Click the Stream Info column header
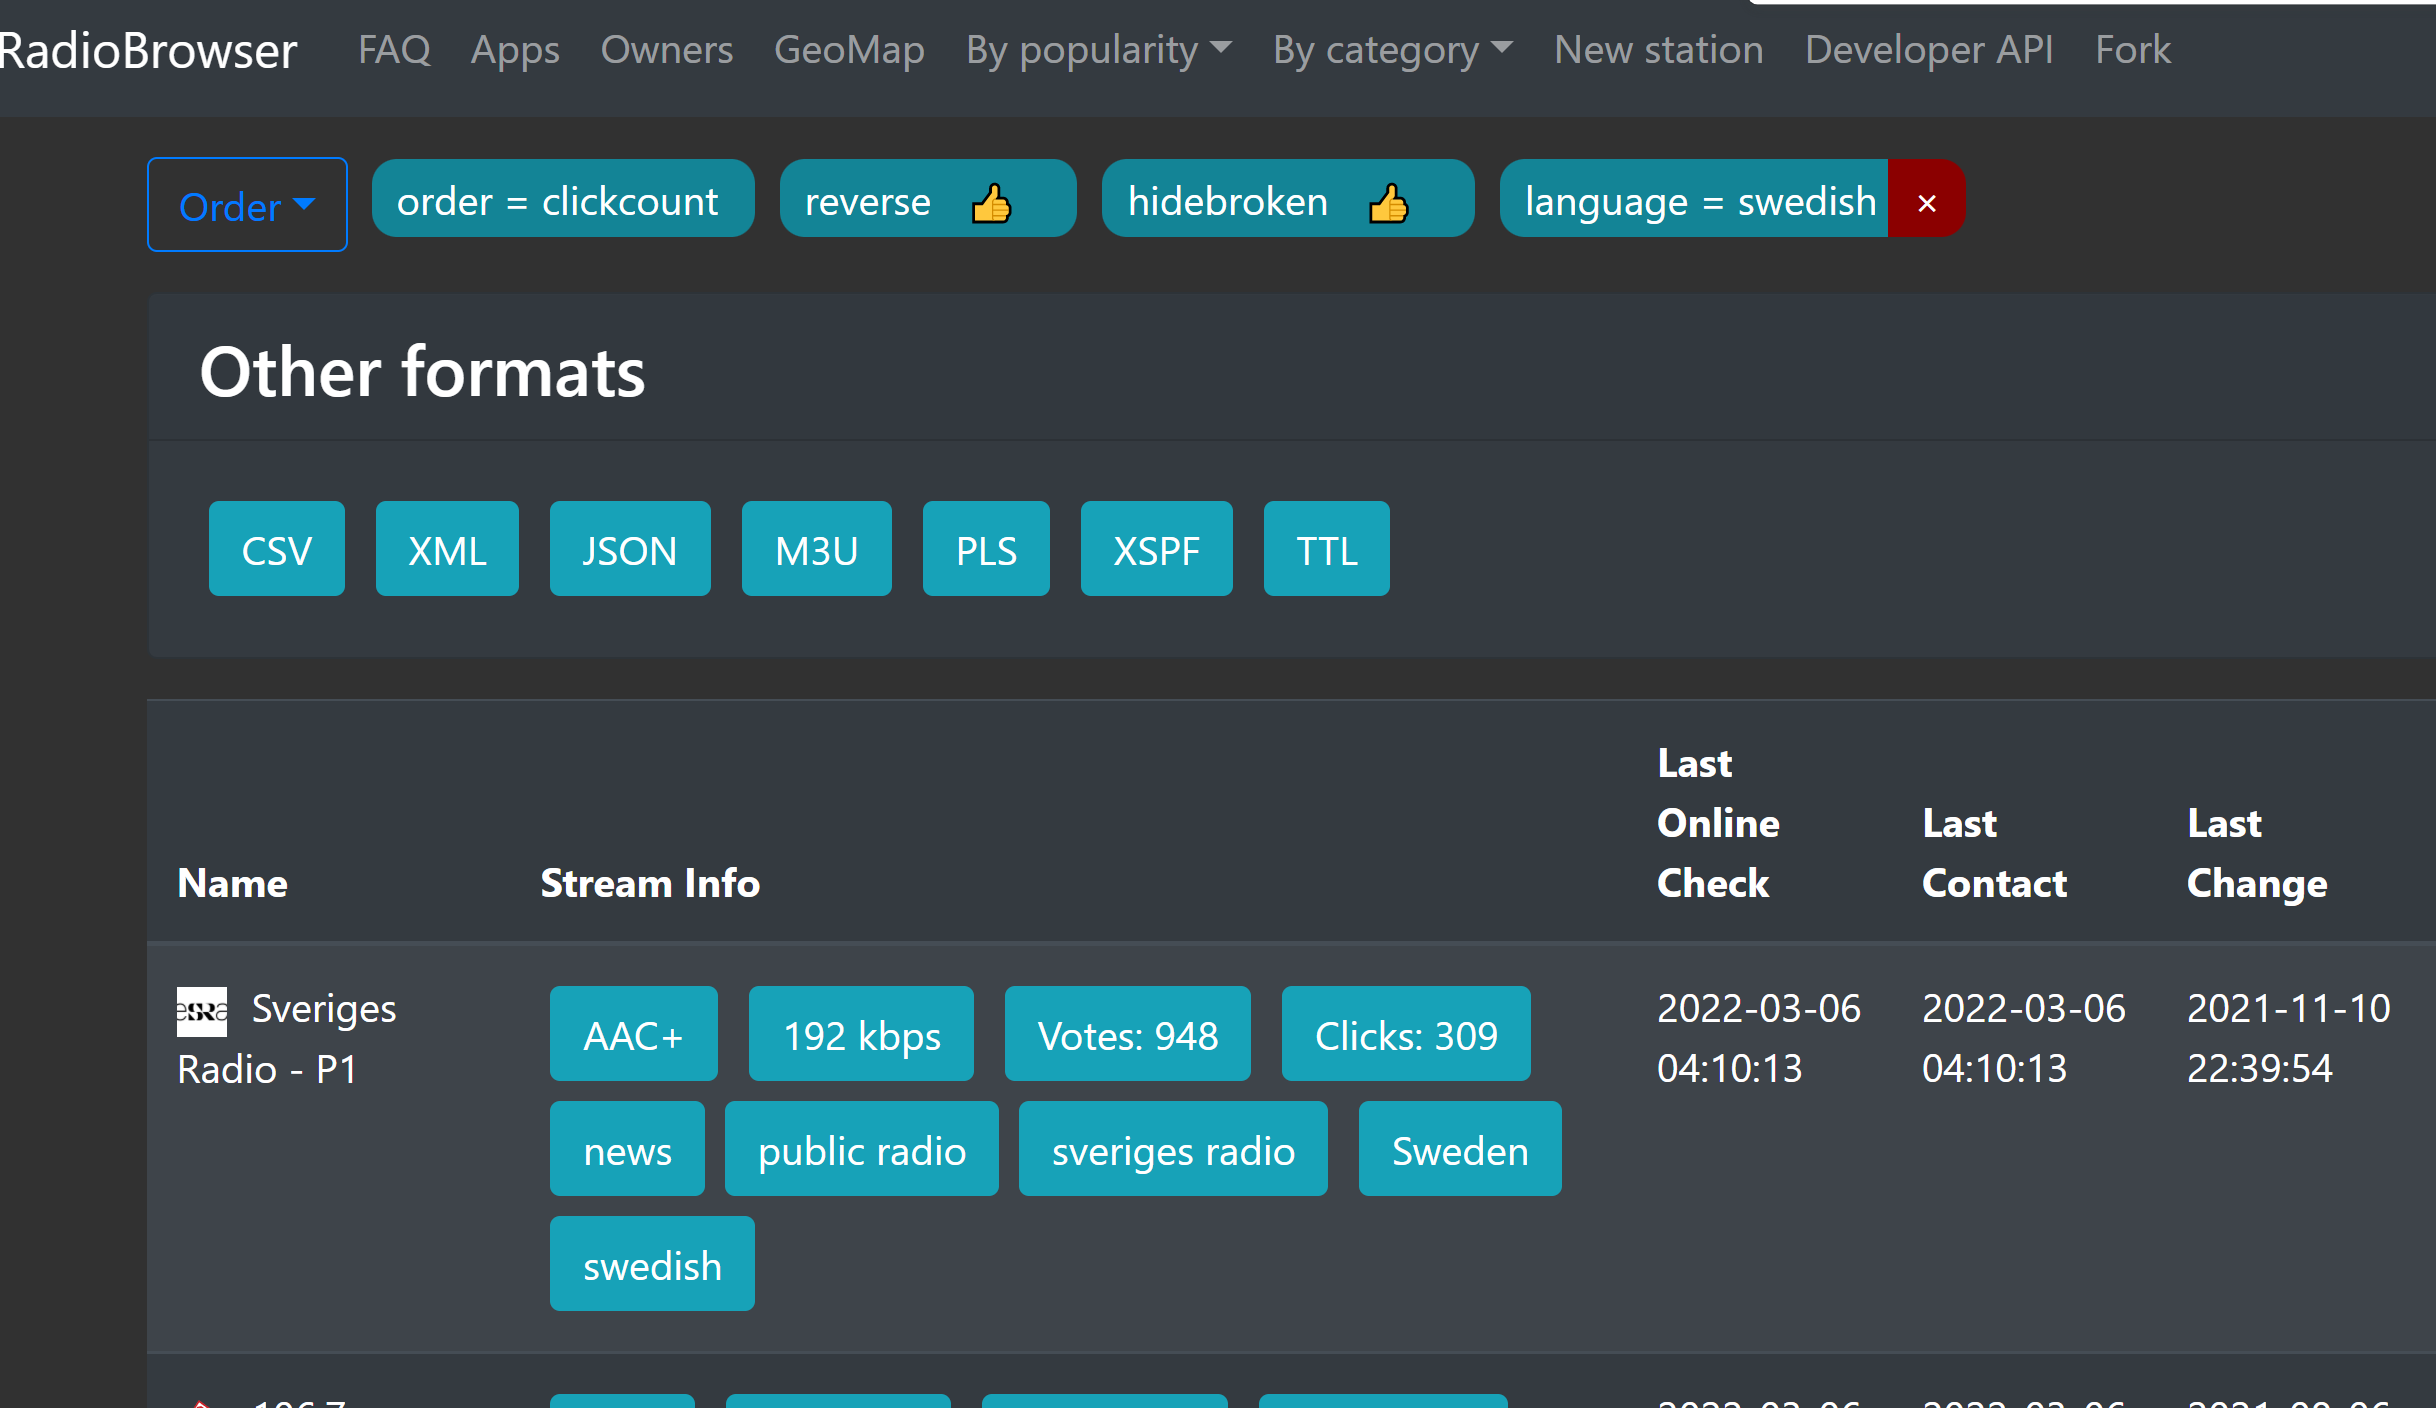 point(650,883)
